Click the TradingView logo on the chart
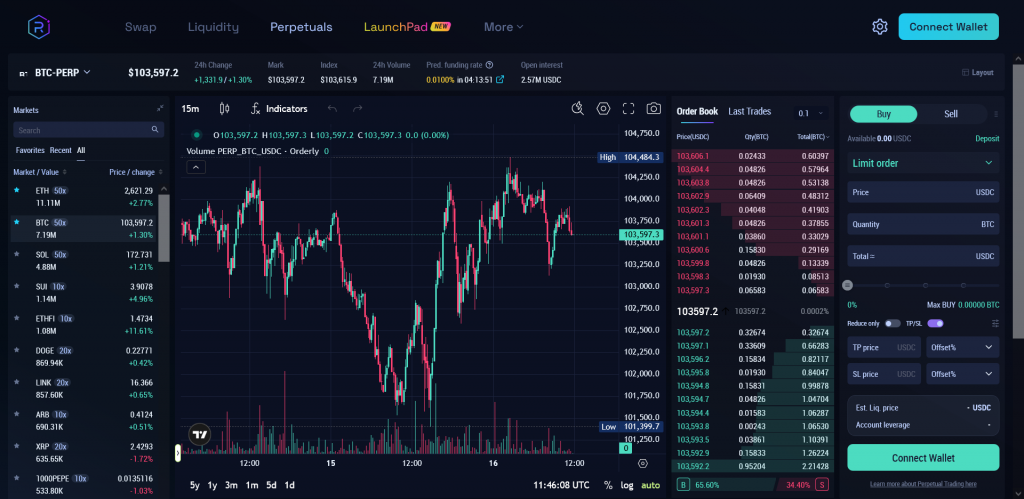 200,434
